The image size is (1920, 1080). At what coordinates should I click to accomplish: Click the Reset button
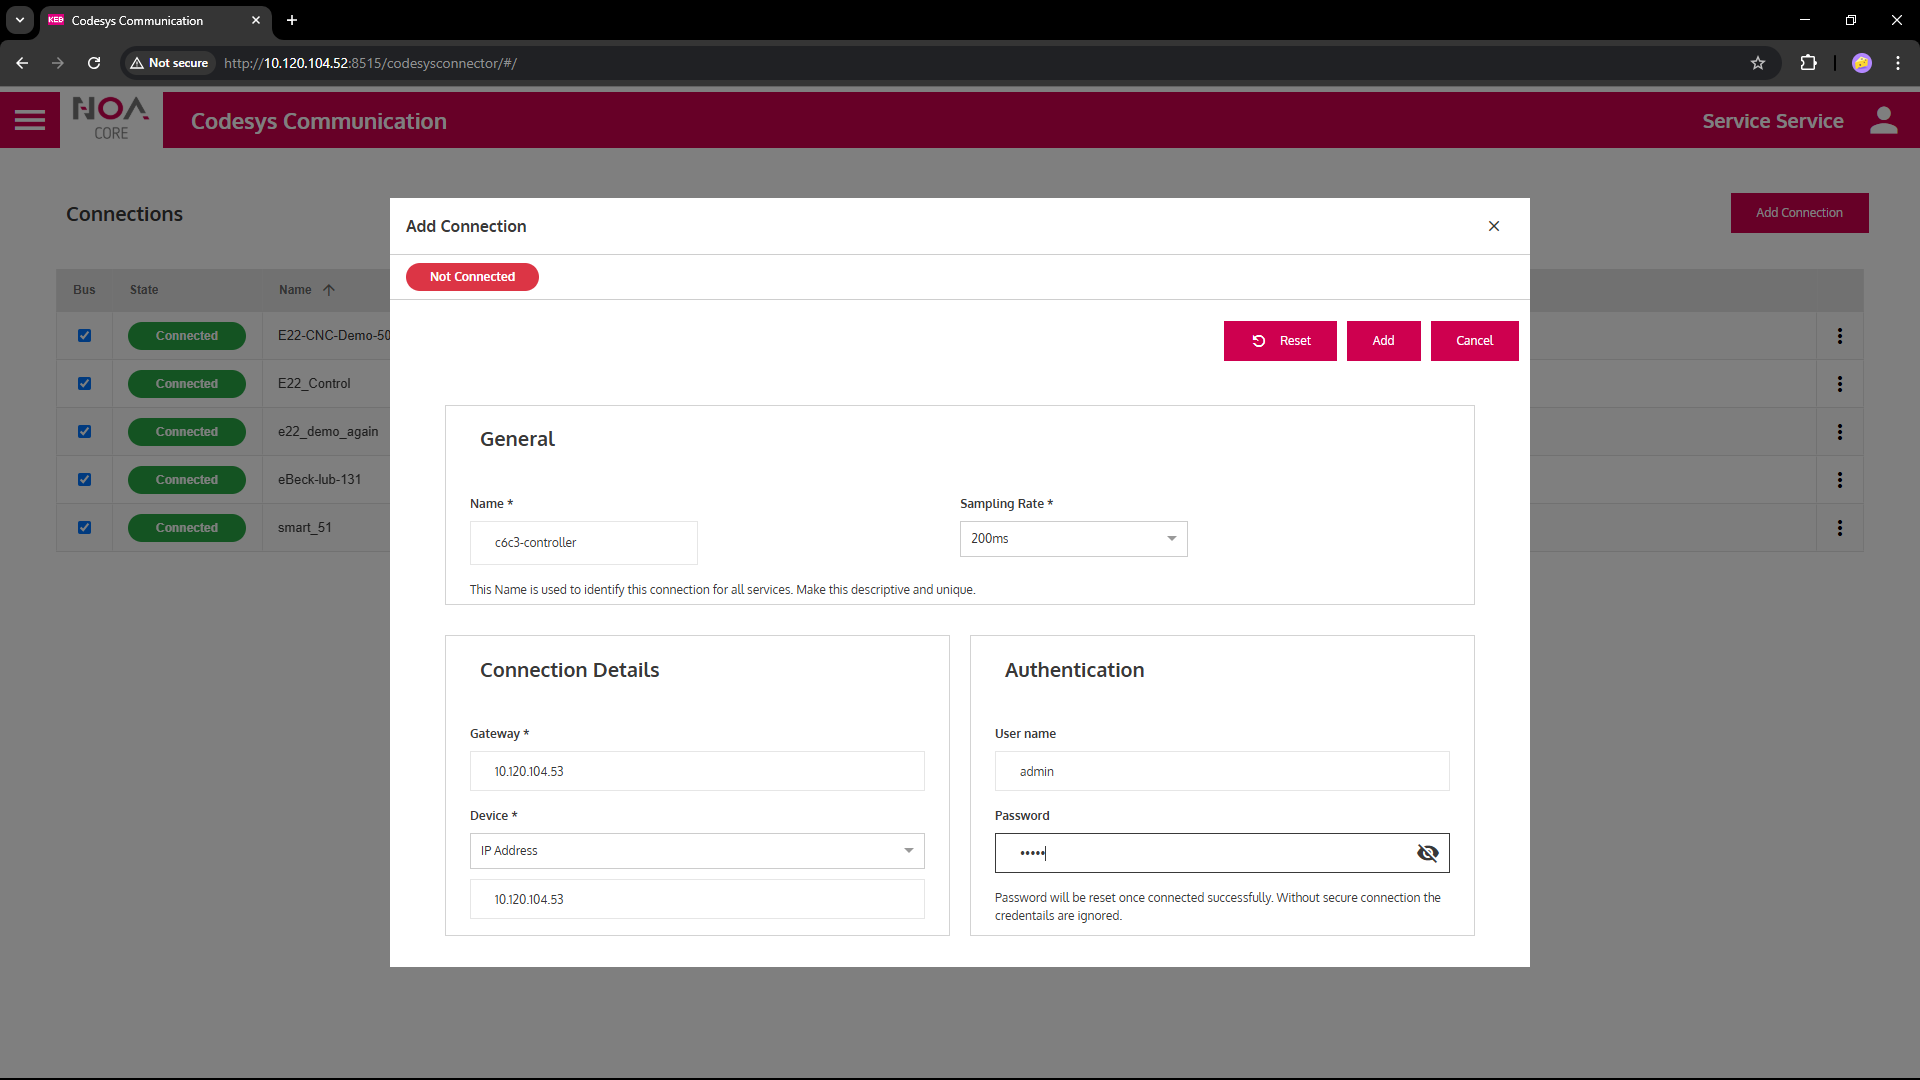tap(1279, 341)
